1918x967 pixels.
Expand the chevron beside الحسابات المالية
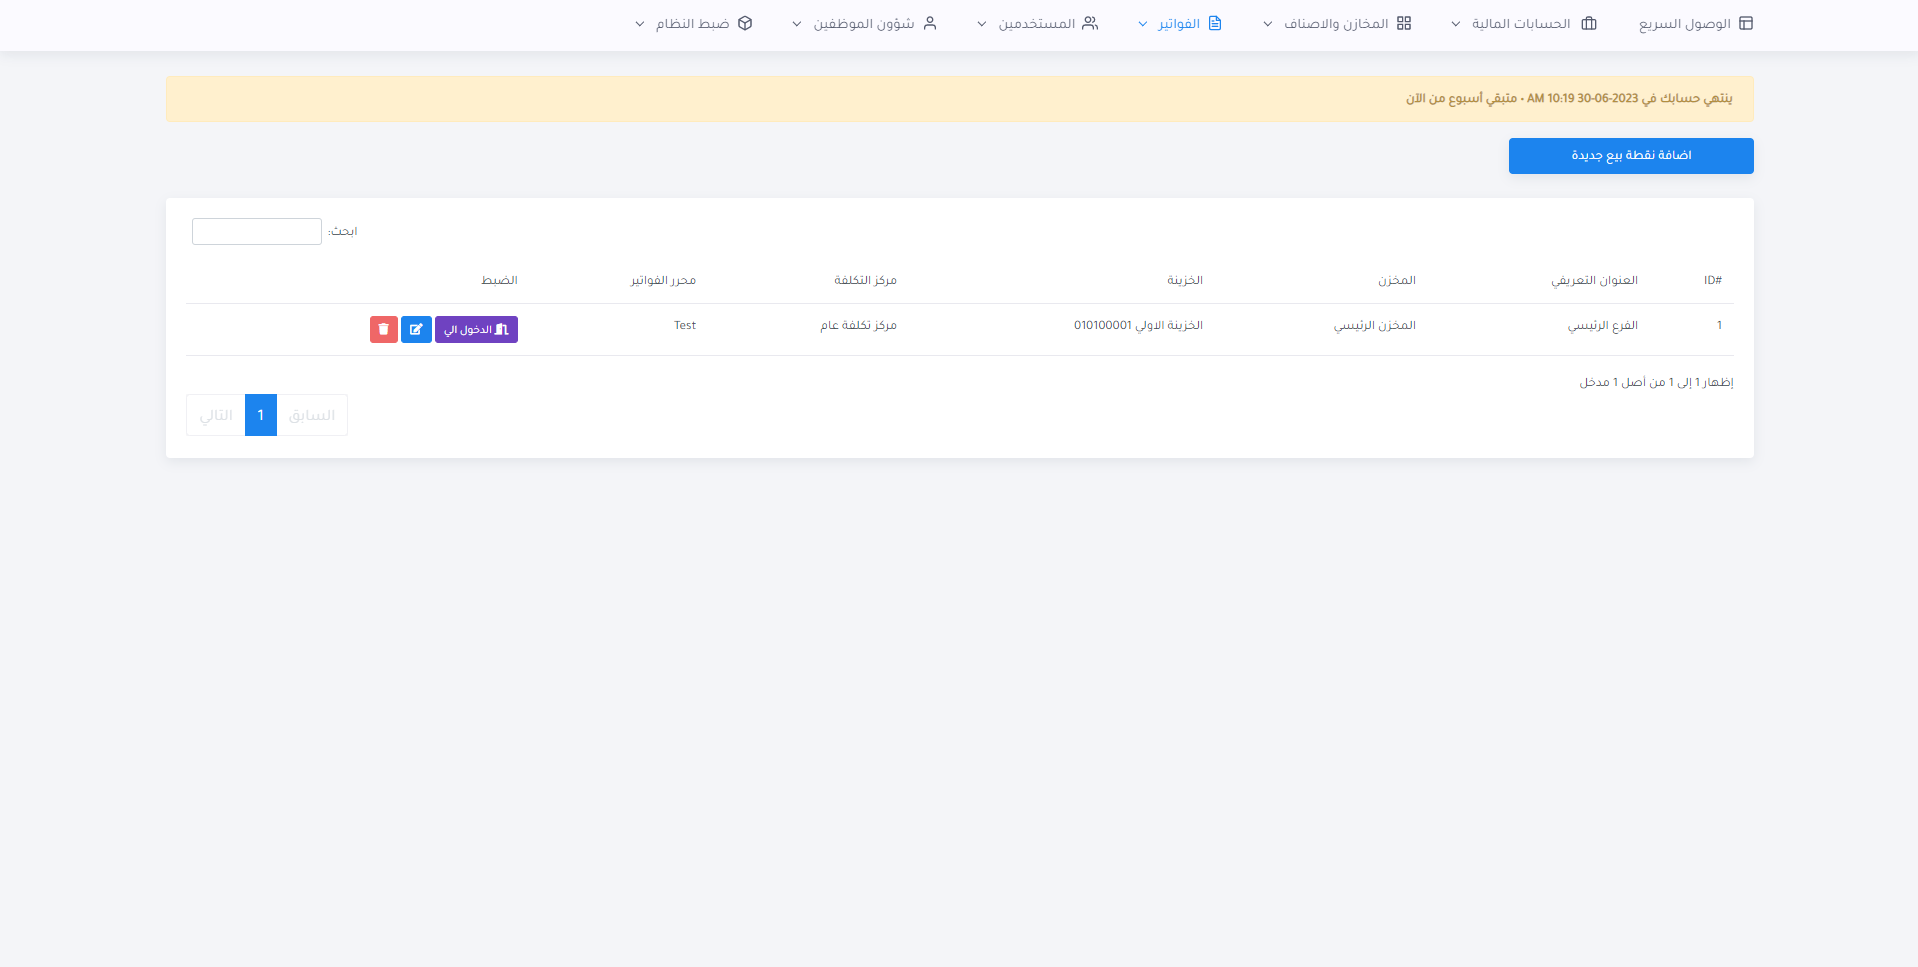tap(1456, 24)
